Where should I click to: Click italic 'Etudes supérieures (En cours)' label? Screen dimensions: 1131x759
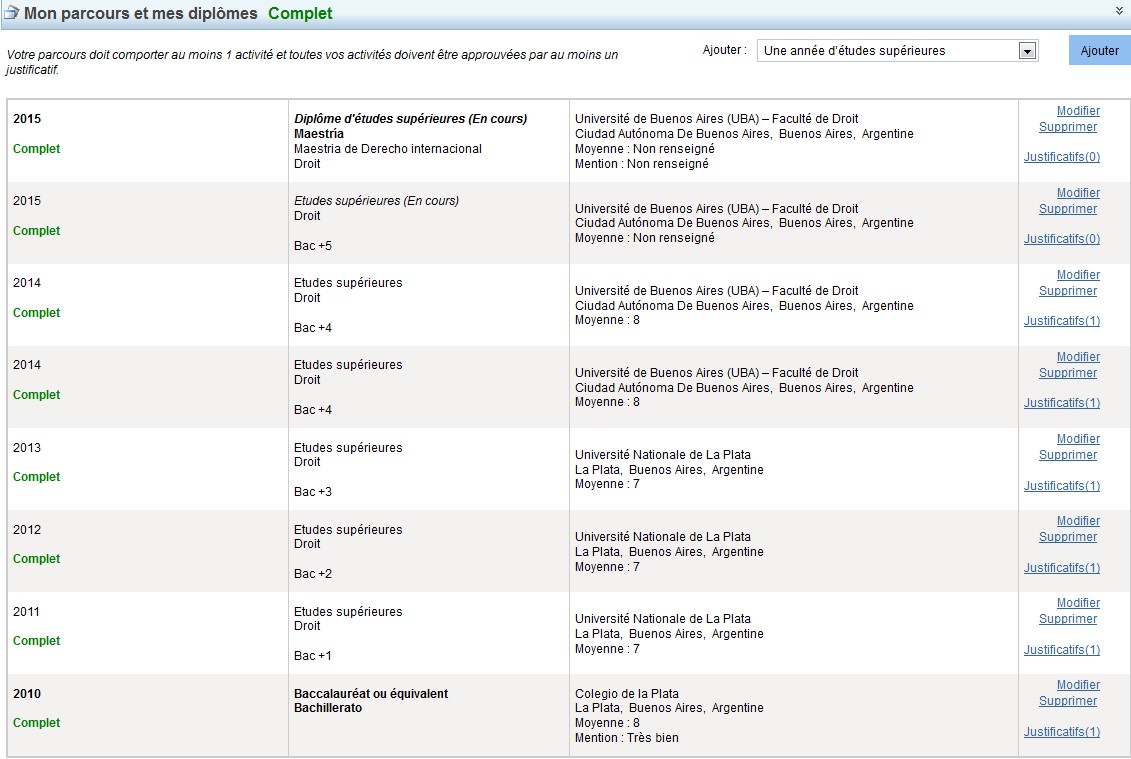click(x=376, y=201)
